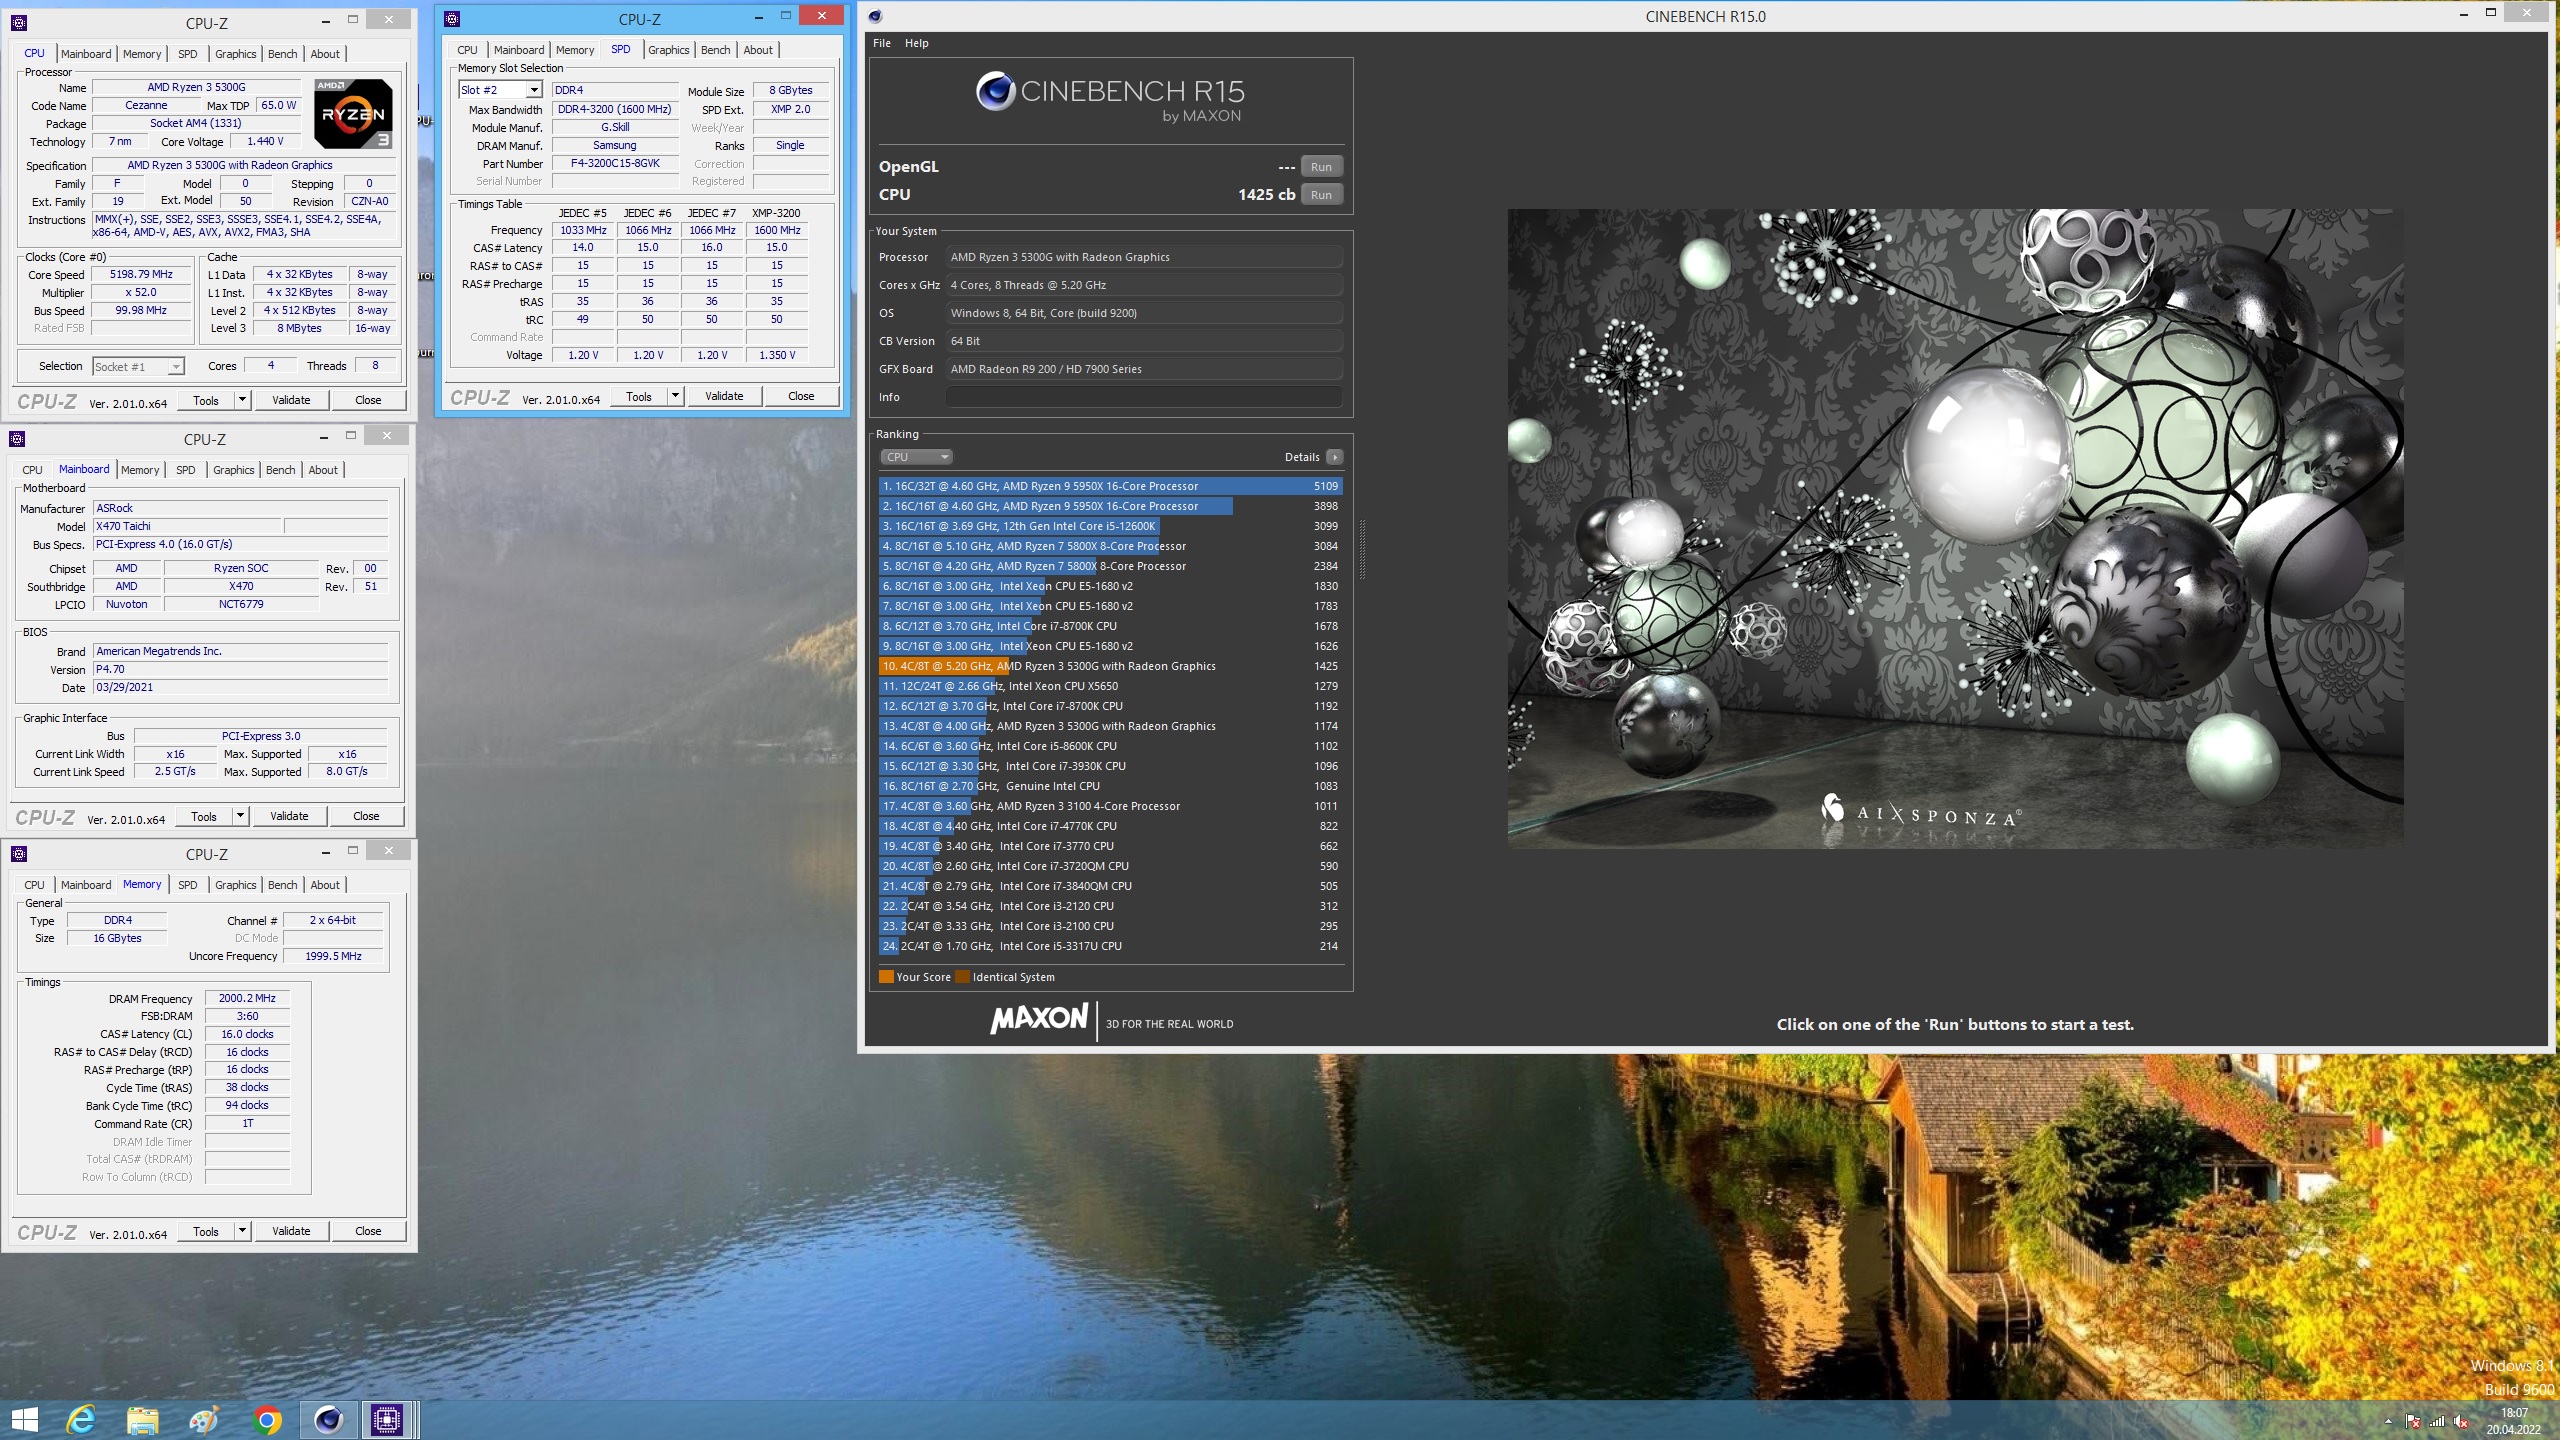
Task: Click the Info input field in Cinebench
Action: click(1143, 397)
